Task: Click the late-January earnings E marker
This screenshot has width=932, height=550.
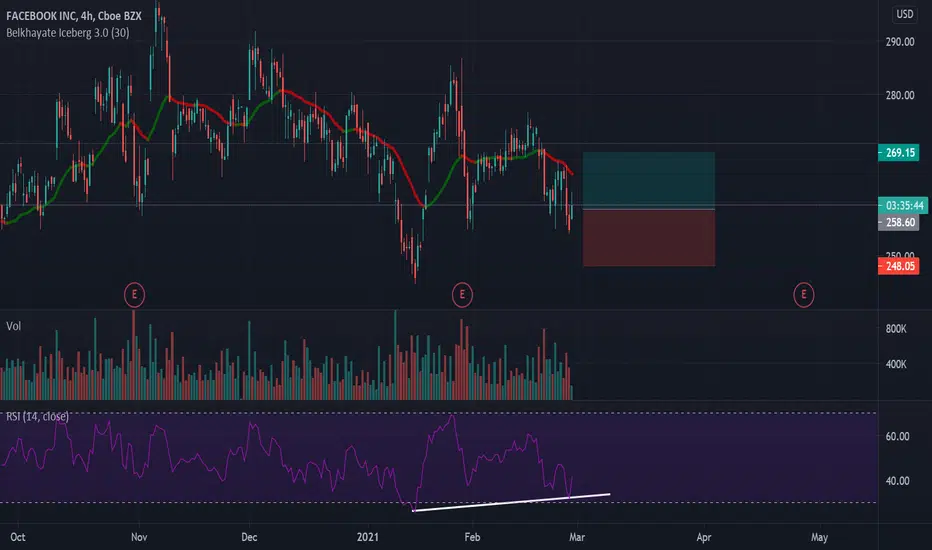Action: click(x=462, y=294)
